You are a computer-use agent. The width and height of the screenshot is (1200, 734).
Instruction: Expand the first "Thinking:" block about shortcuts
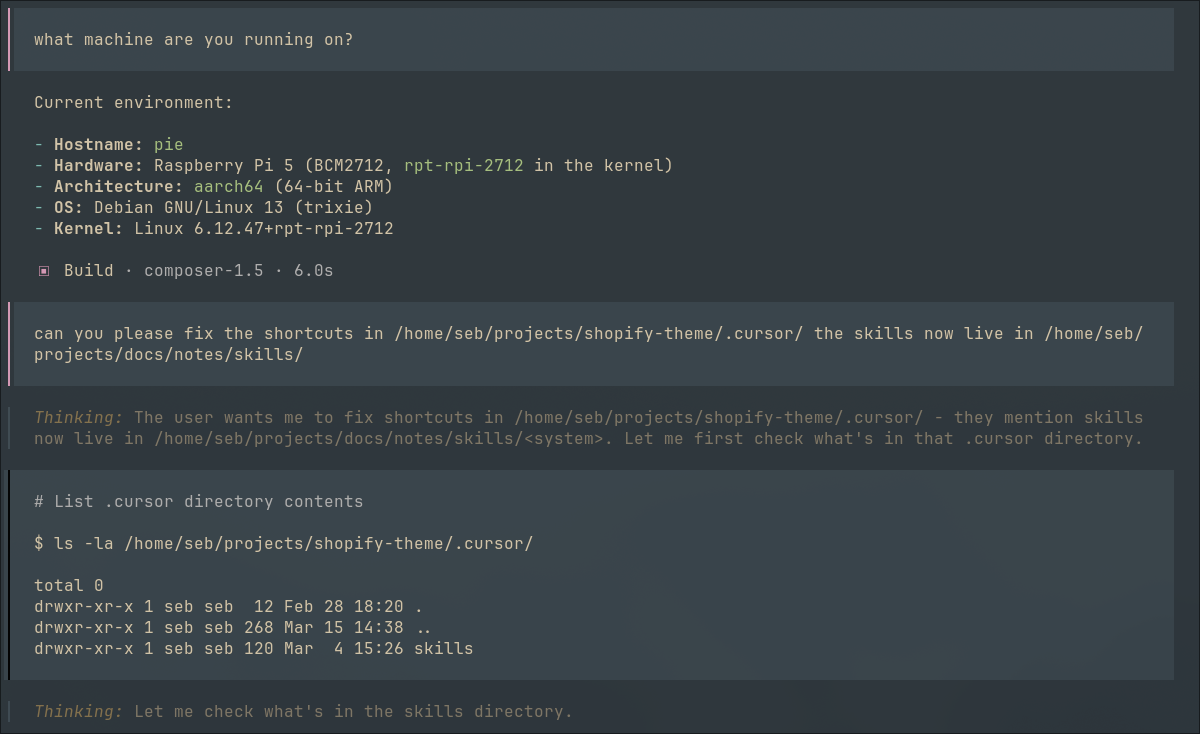tap(78, 418)
